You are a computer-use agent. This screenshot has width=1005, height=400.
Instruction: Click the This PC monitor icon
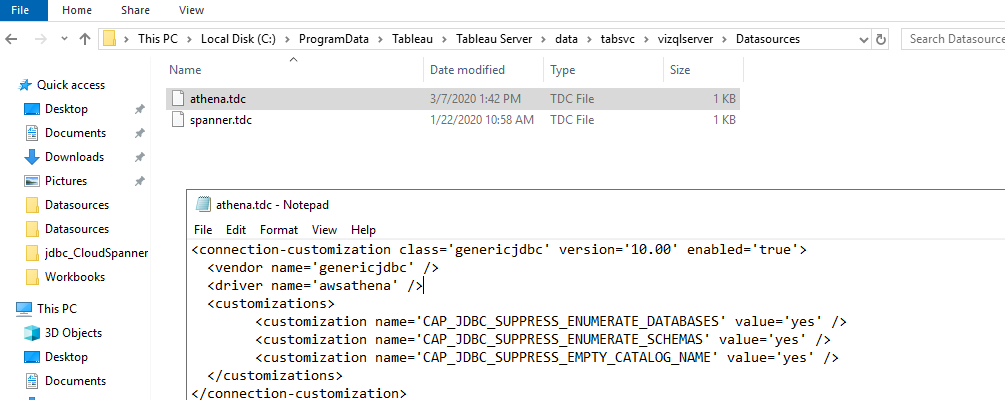pos(23,308)
